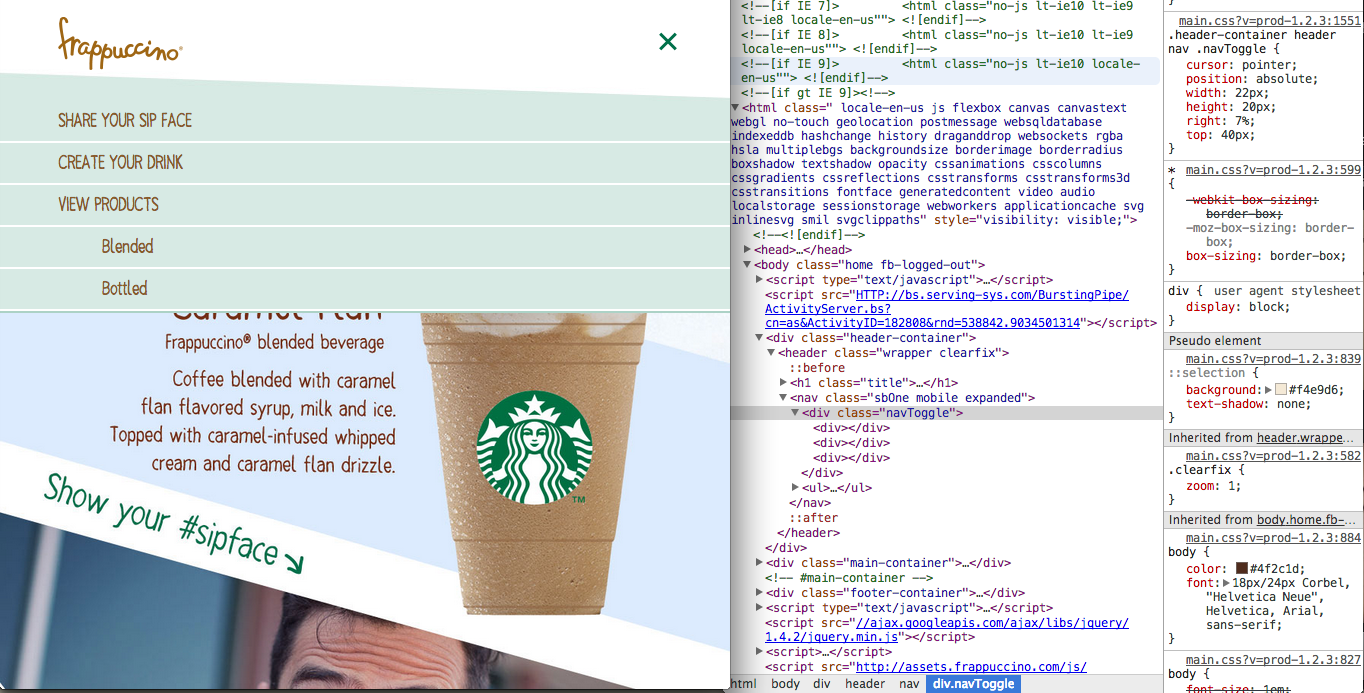Open main.css?v=prod-1.2.3:839 source link
Viewport: 1364px width, 693px height.
(1274, 359)
